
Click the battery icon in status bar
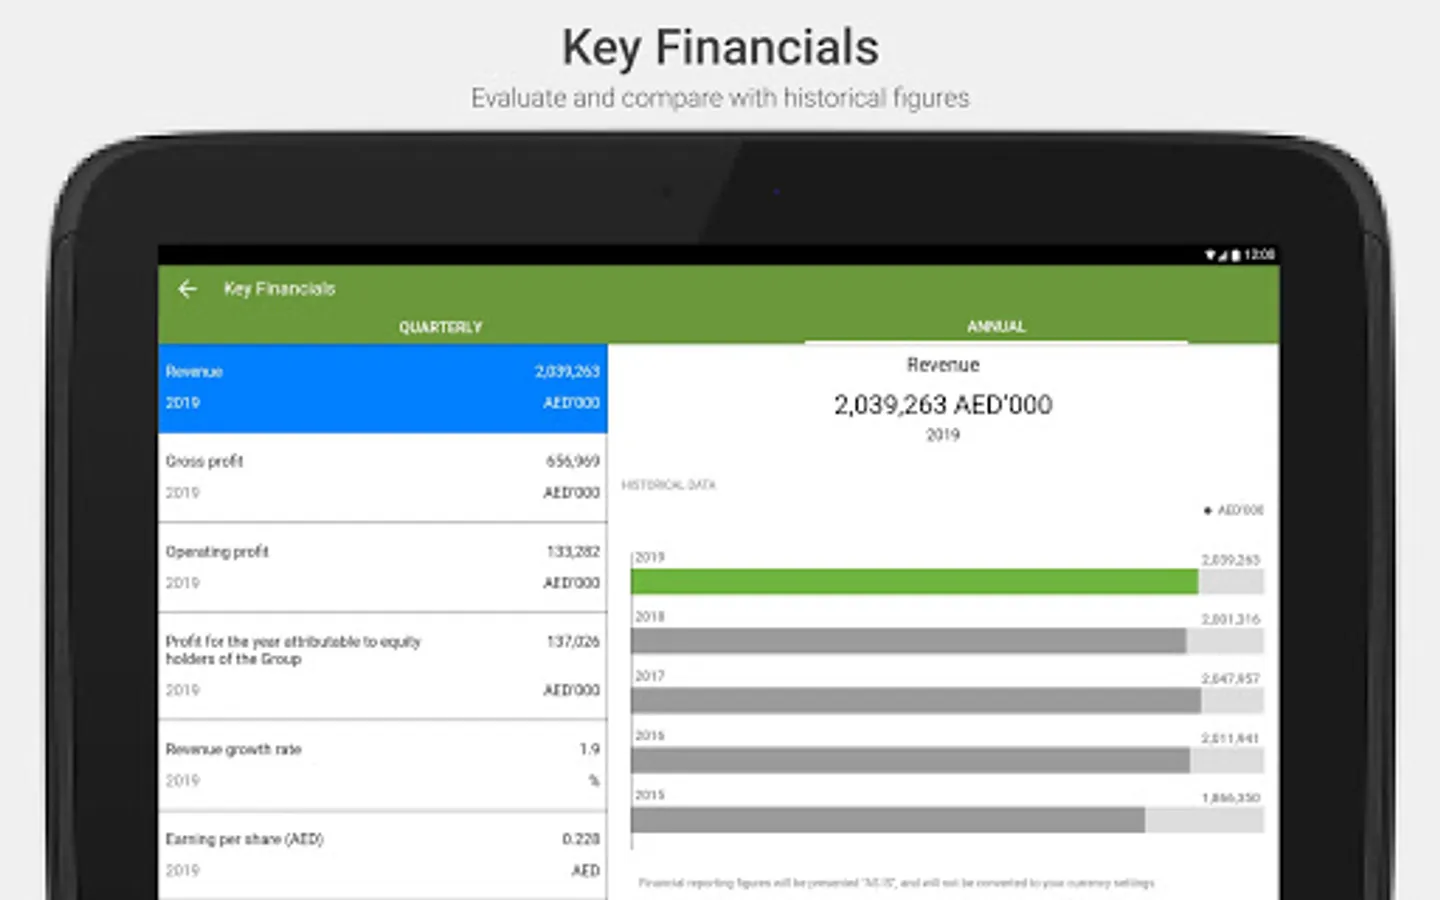(1236, 255)
